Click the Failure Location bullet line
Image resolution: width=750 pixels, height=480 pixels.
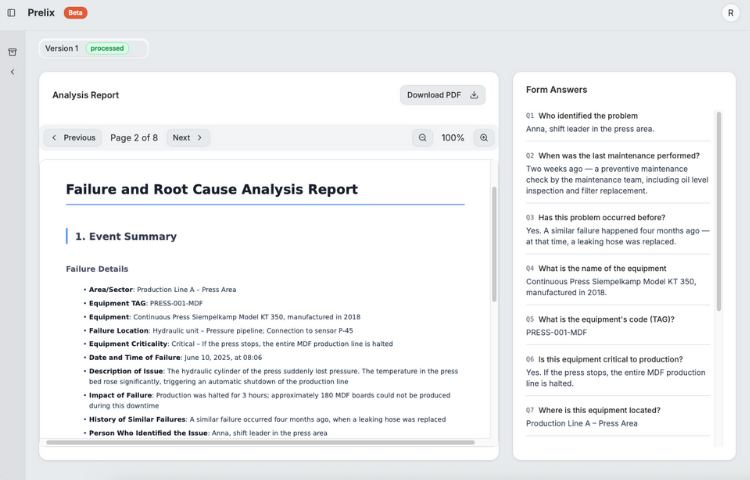pos(221,330)
